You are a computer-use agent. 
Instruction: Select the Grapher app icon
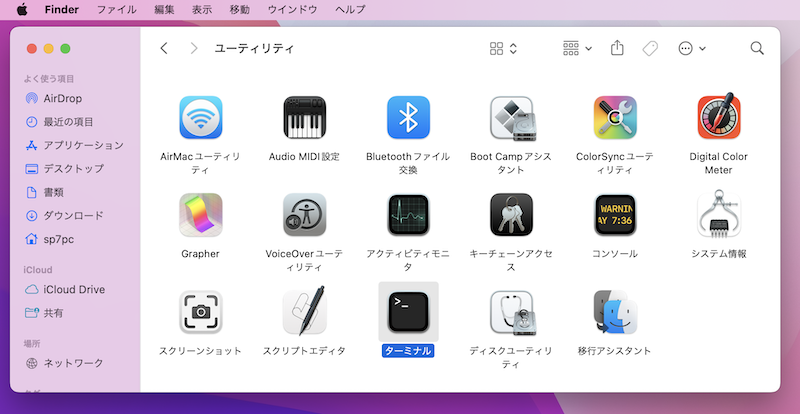200,215
